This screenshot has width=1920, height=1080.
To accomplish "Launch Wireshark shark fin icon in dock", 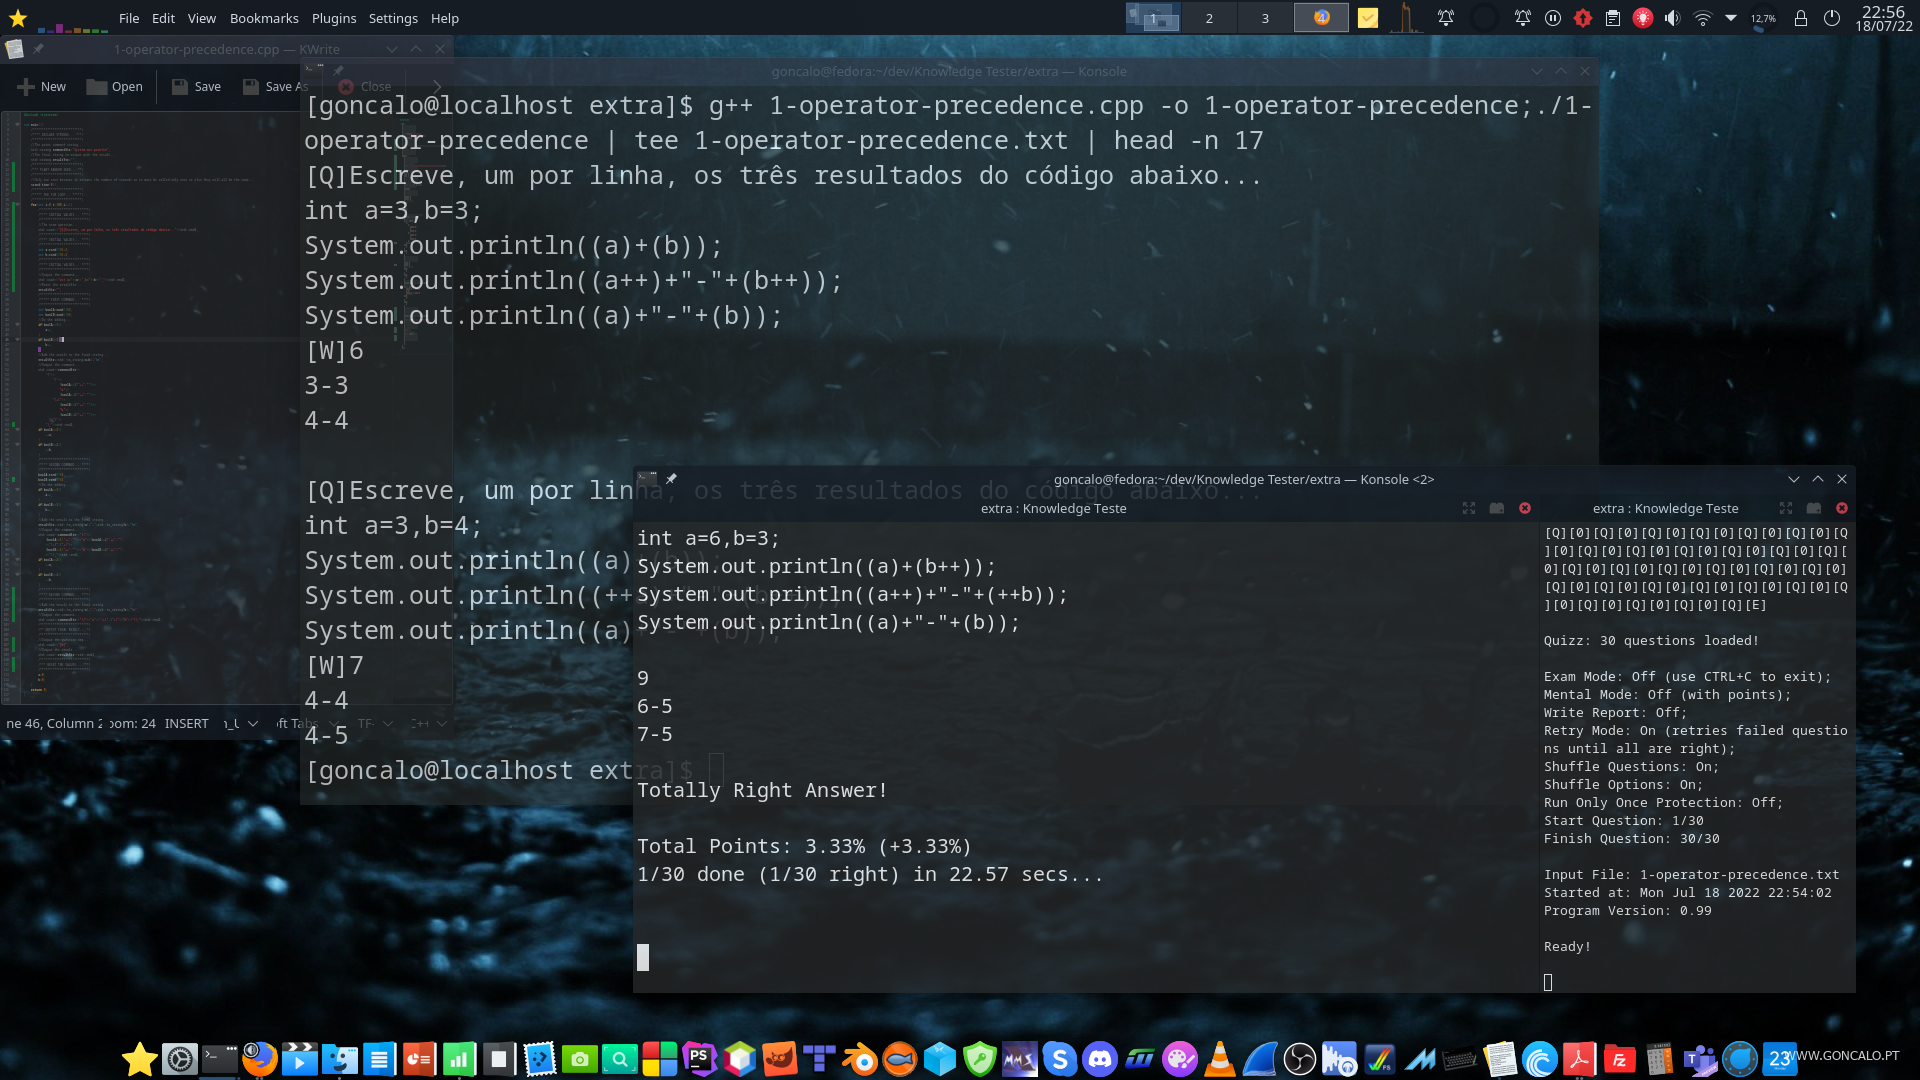I will (1260, 1058).
